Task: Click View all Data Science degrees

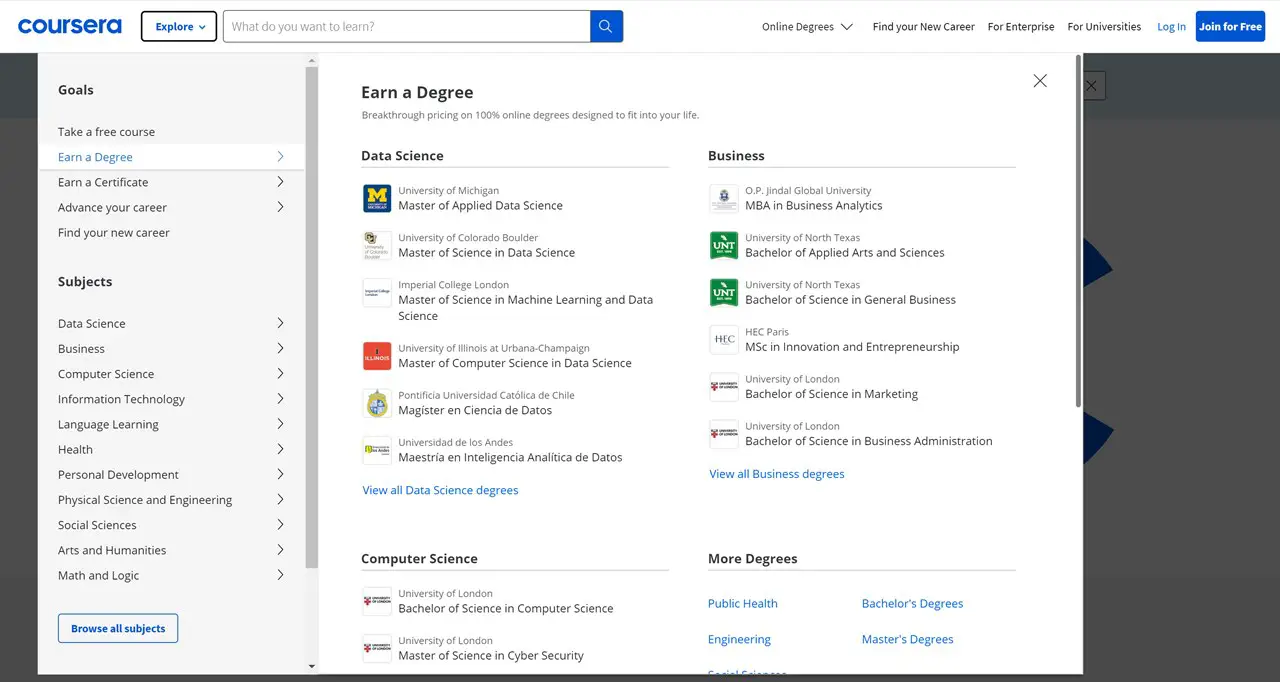Action: point(440,490)
